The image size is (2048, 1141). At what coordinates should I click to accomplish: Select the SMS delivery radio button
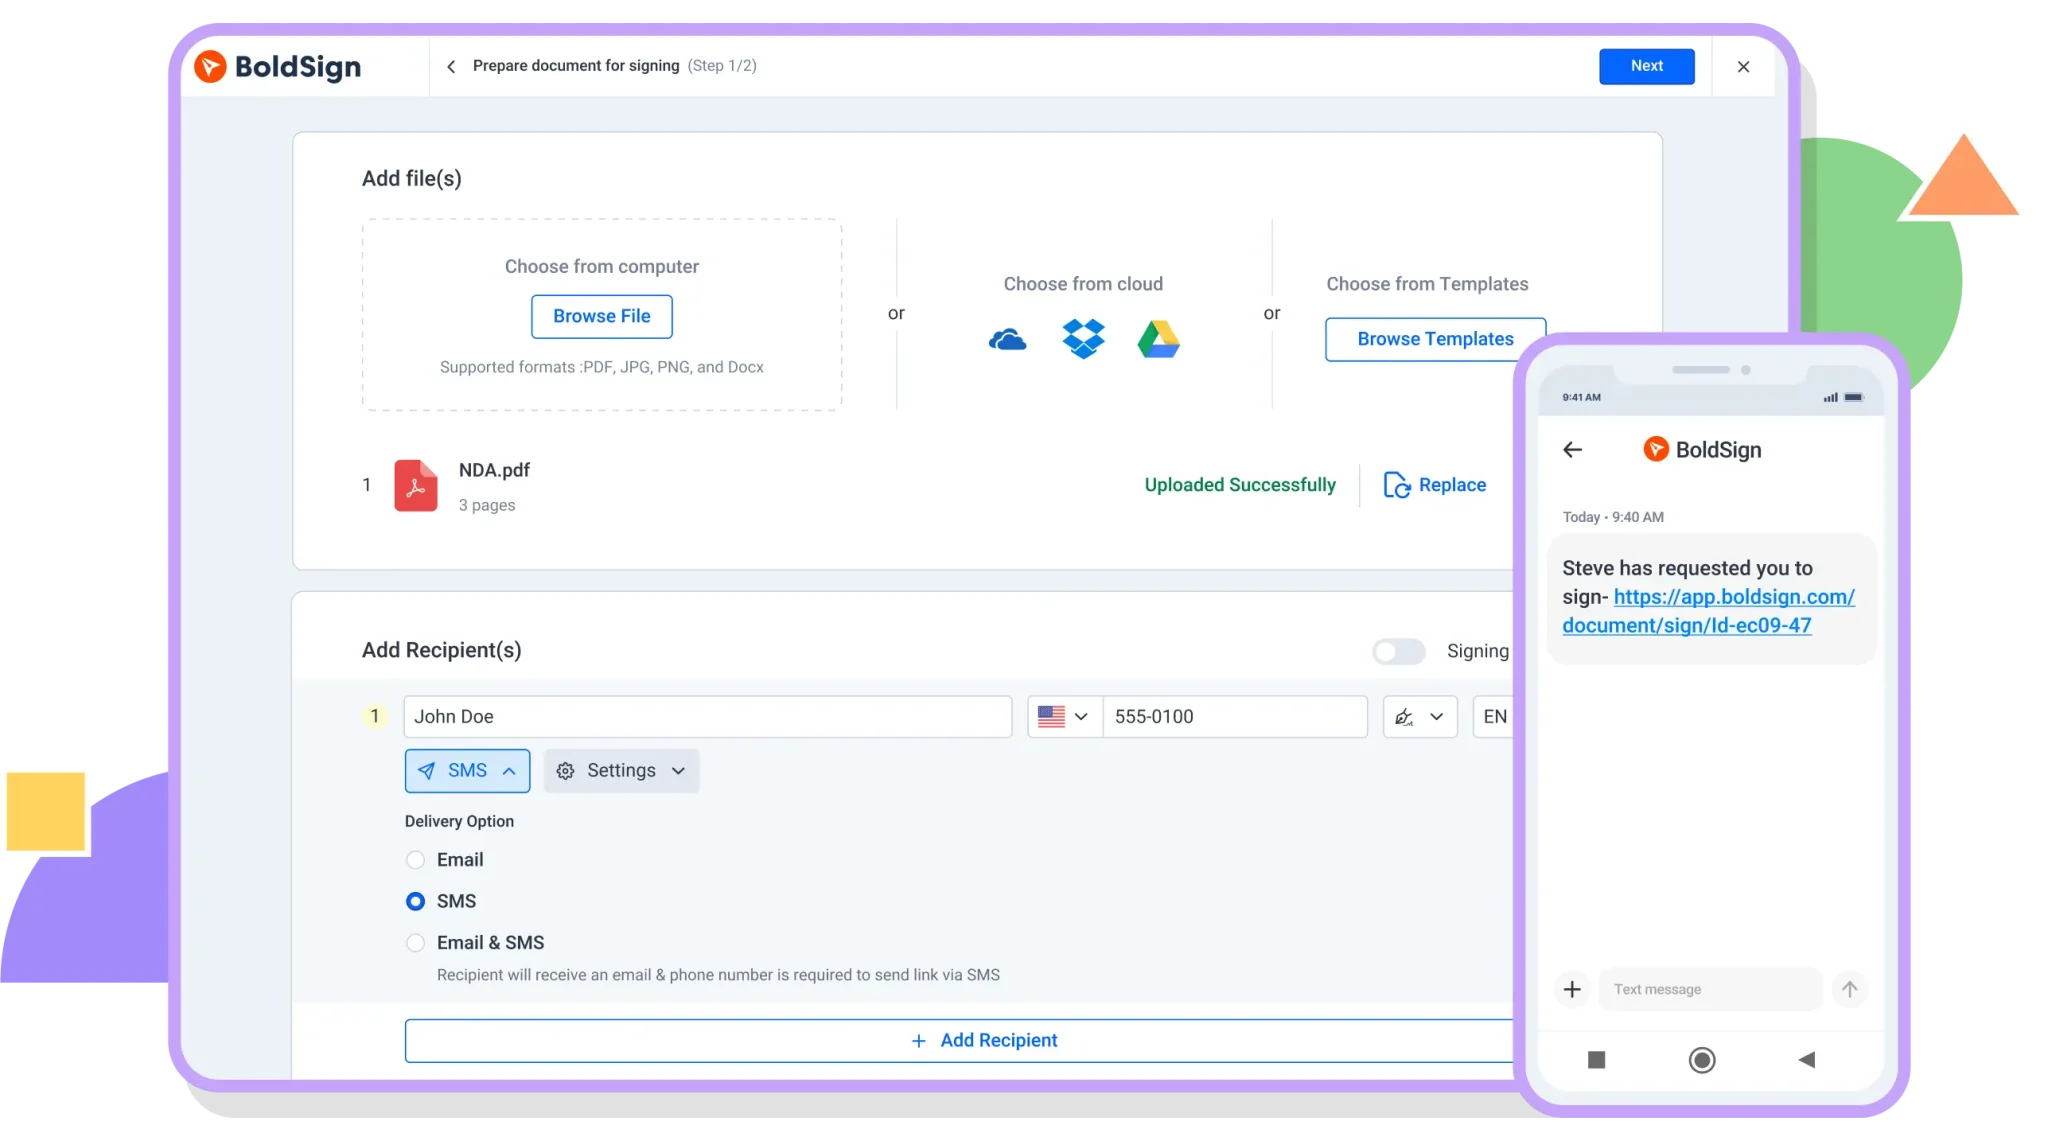tap(415, 901)
